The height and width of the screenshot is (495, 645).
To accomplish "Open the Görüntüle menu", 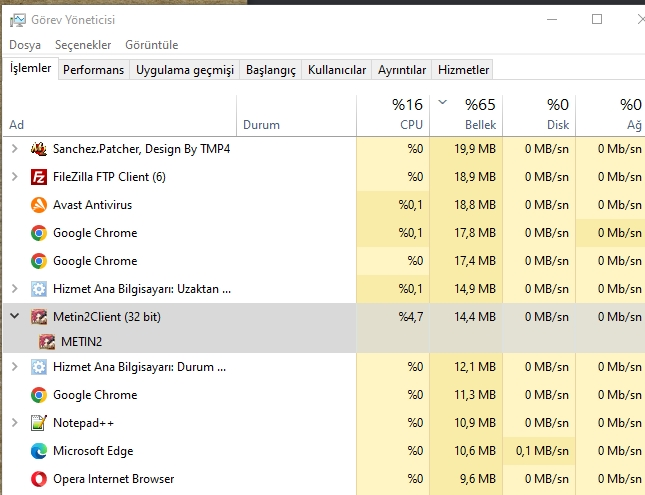I will [152, 45].
